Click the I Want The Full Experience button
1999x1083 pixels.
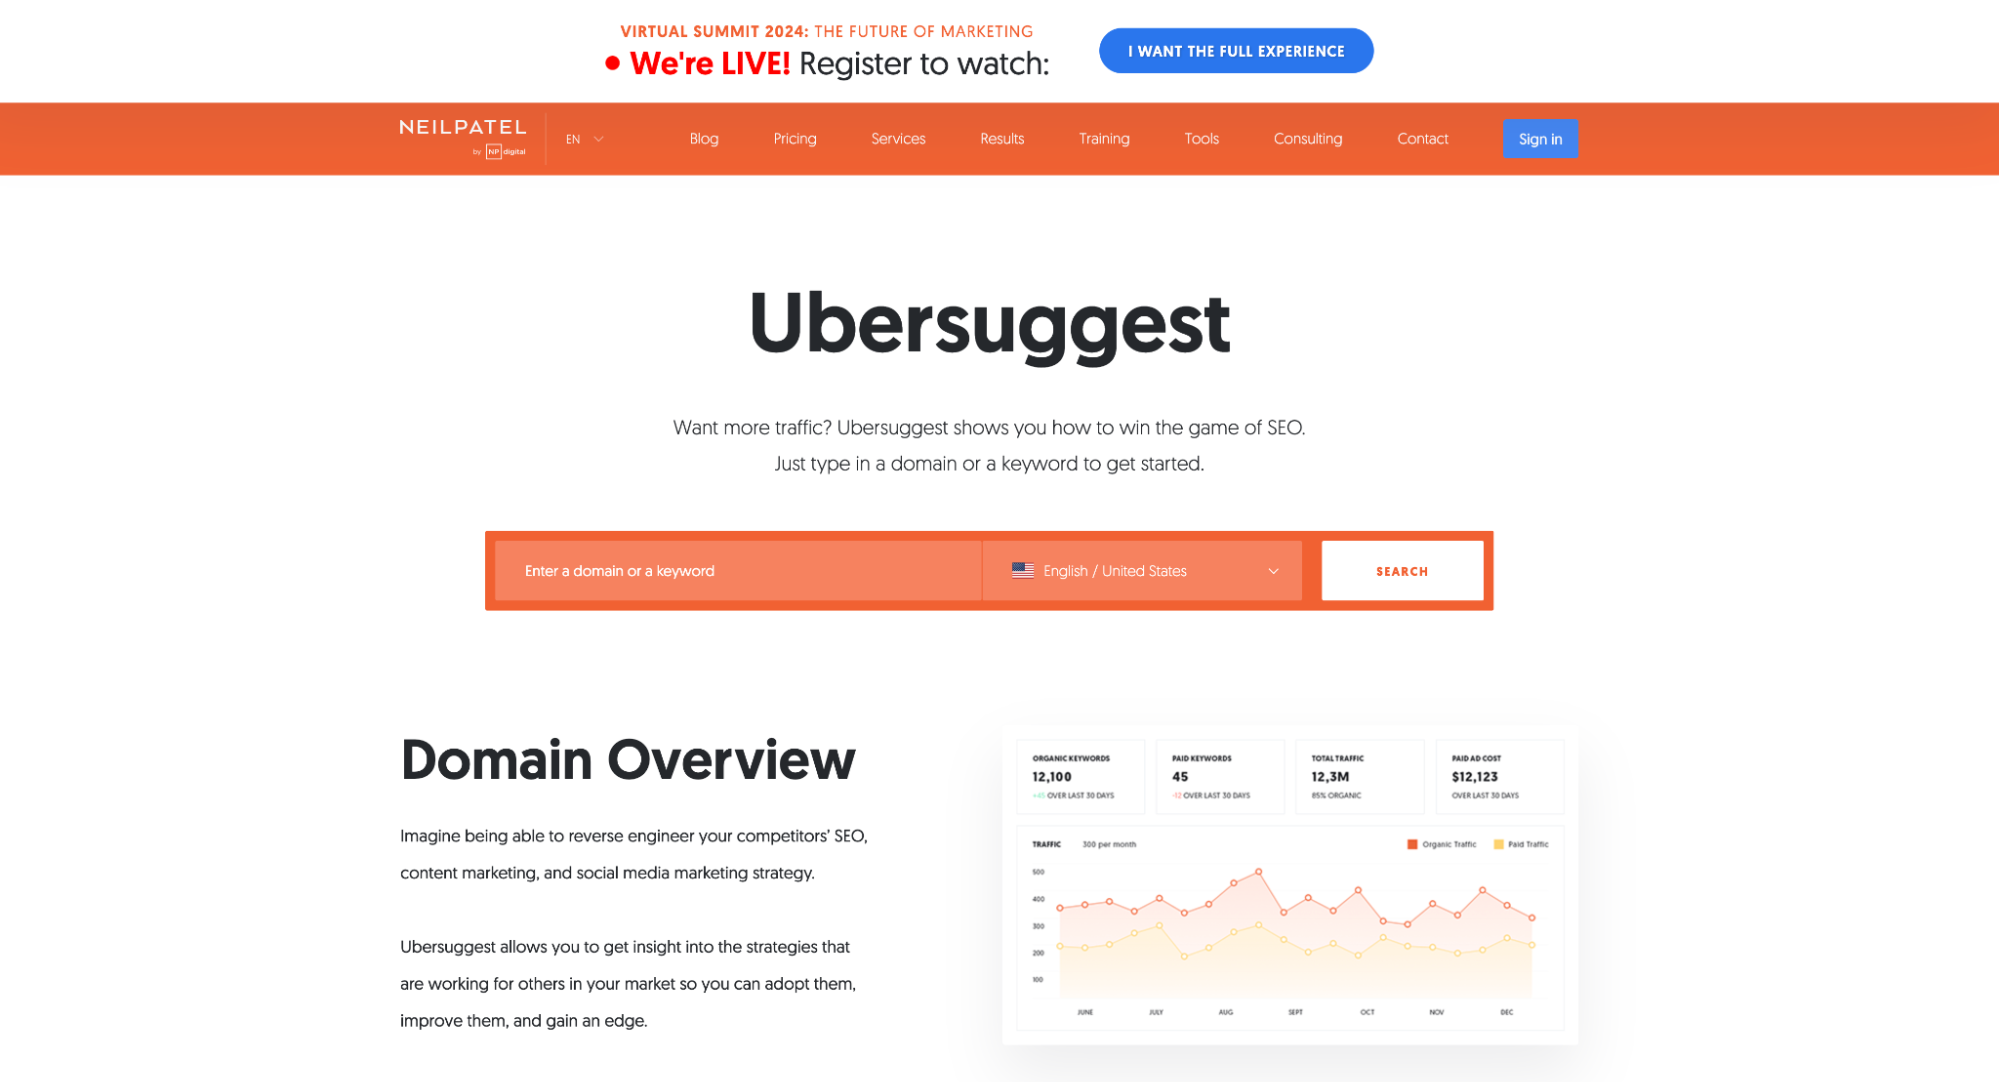pos(1236,51)
